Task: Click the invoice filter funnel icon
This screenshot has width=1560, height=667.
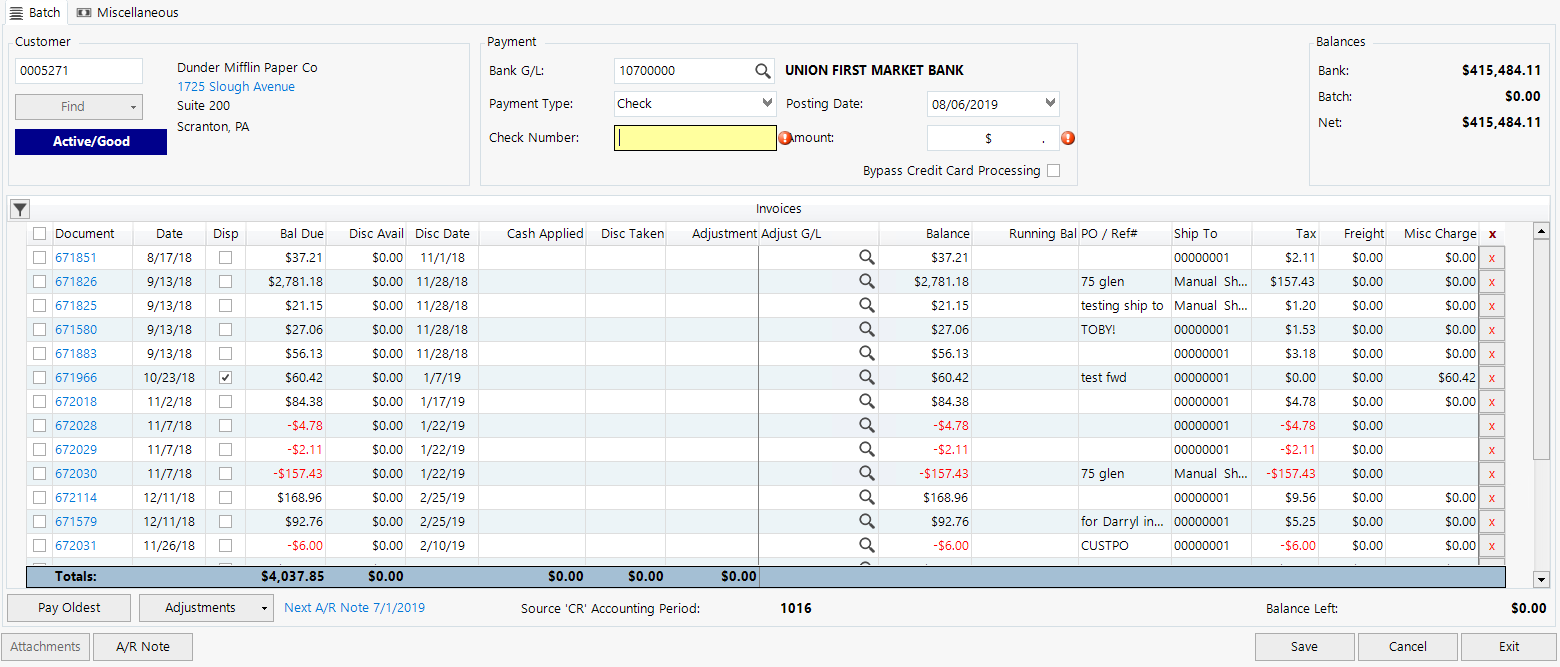Action: 20,209
